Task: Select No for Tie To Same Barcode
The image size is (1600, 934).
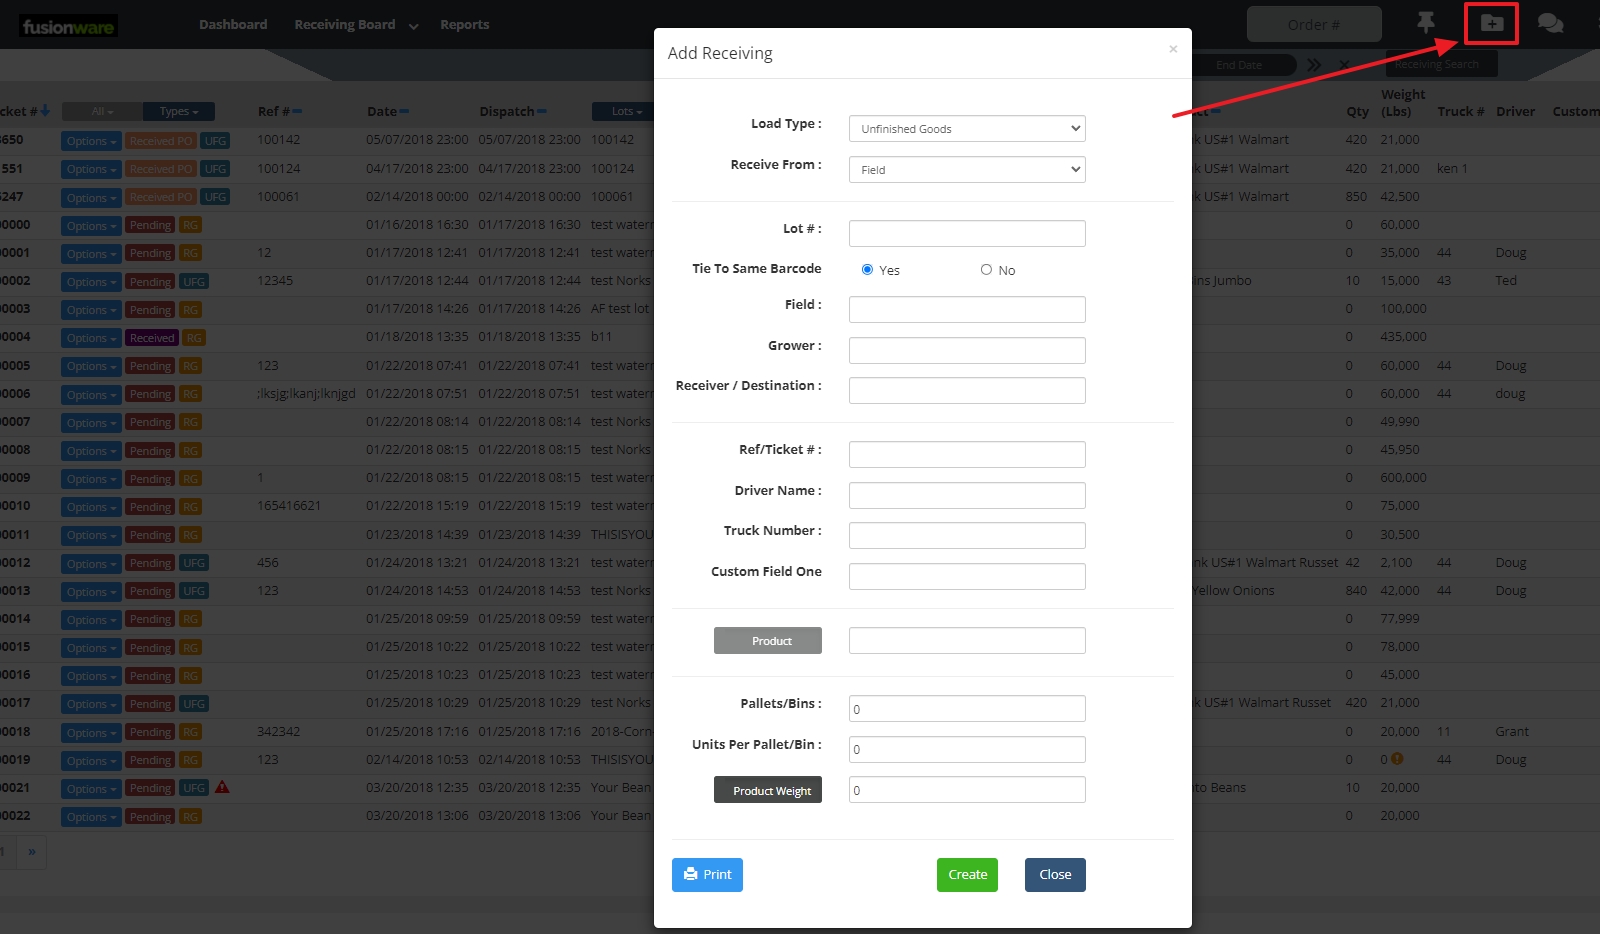Action: click(x=985, y=269)
